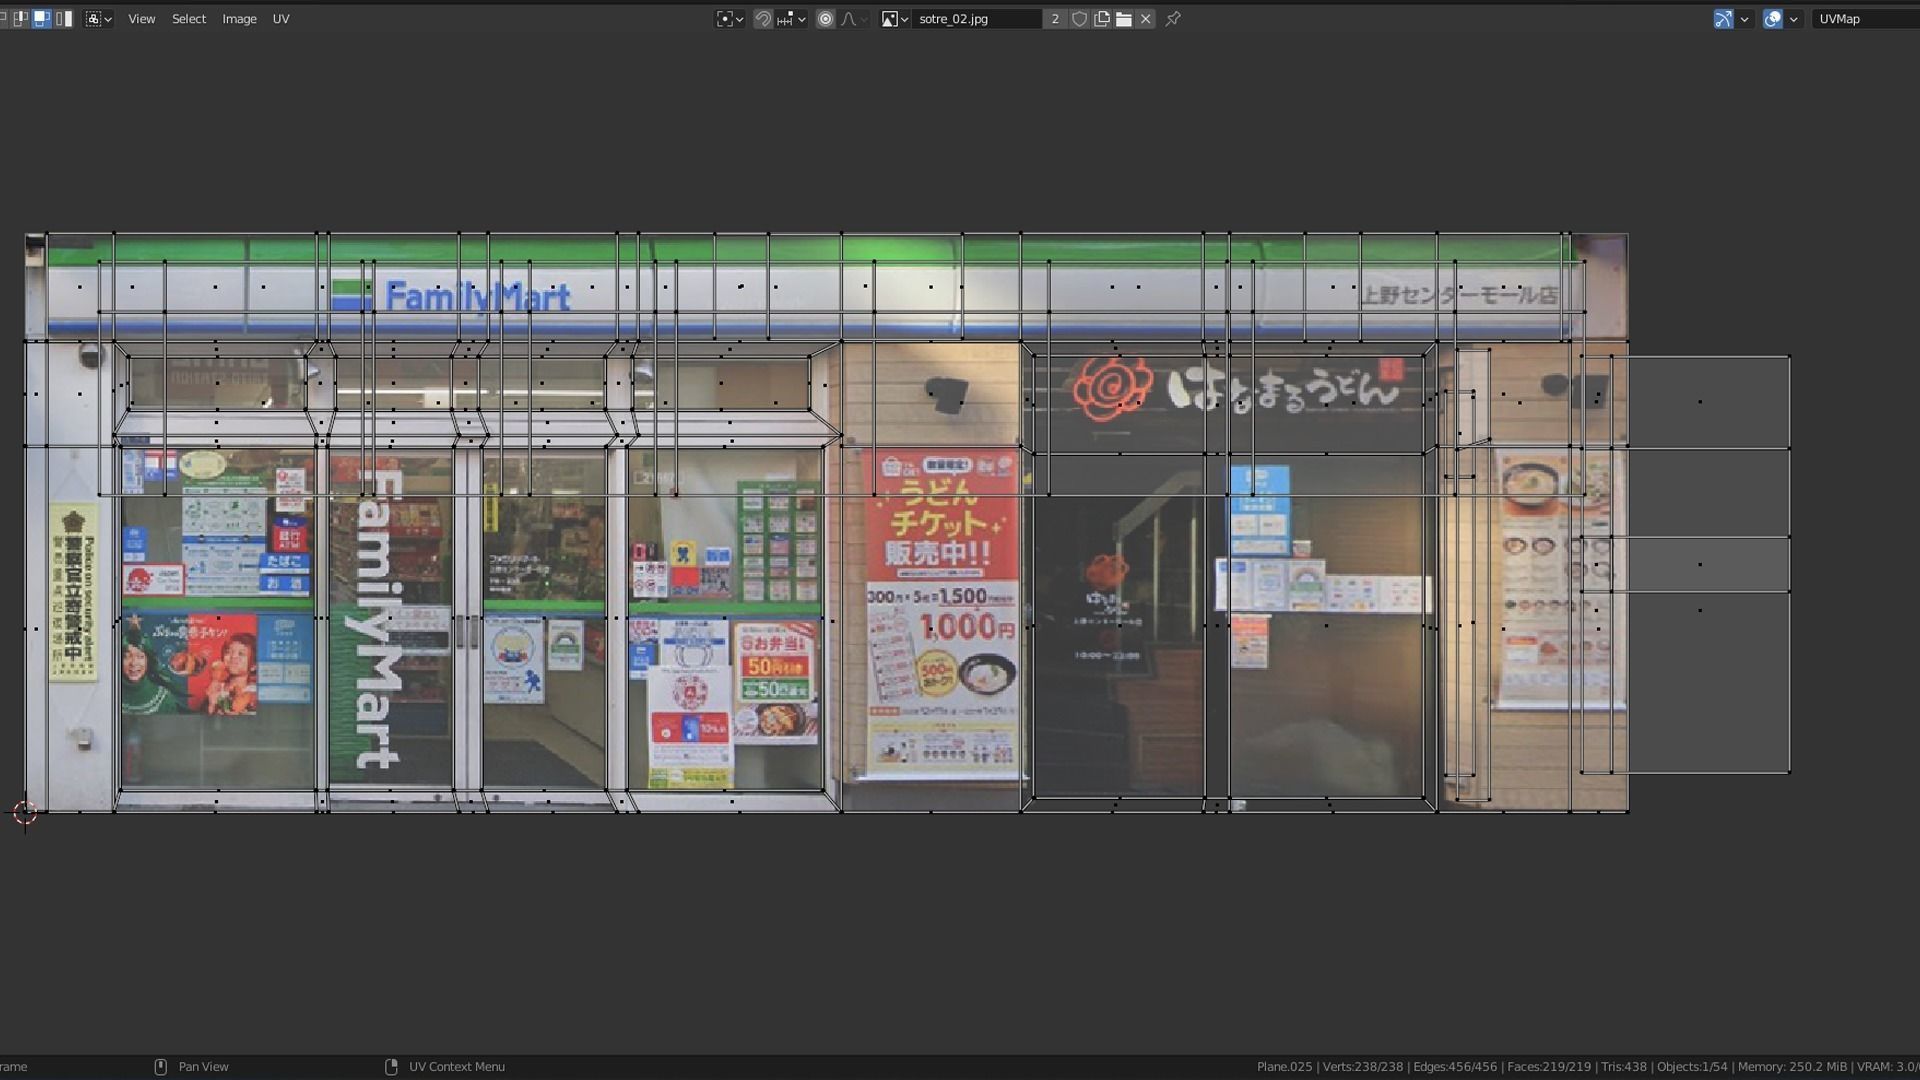Click the duplicate image data-block button
The width and height of the screenshot is (1920, 1080).
click(1101, 18)
